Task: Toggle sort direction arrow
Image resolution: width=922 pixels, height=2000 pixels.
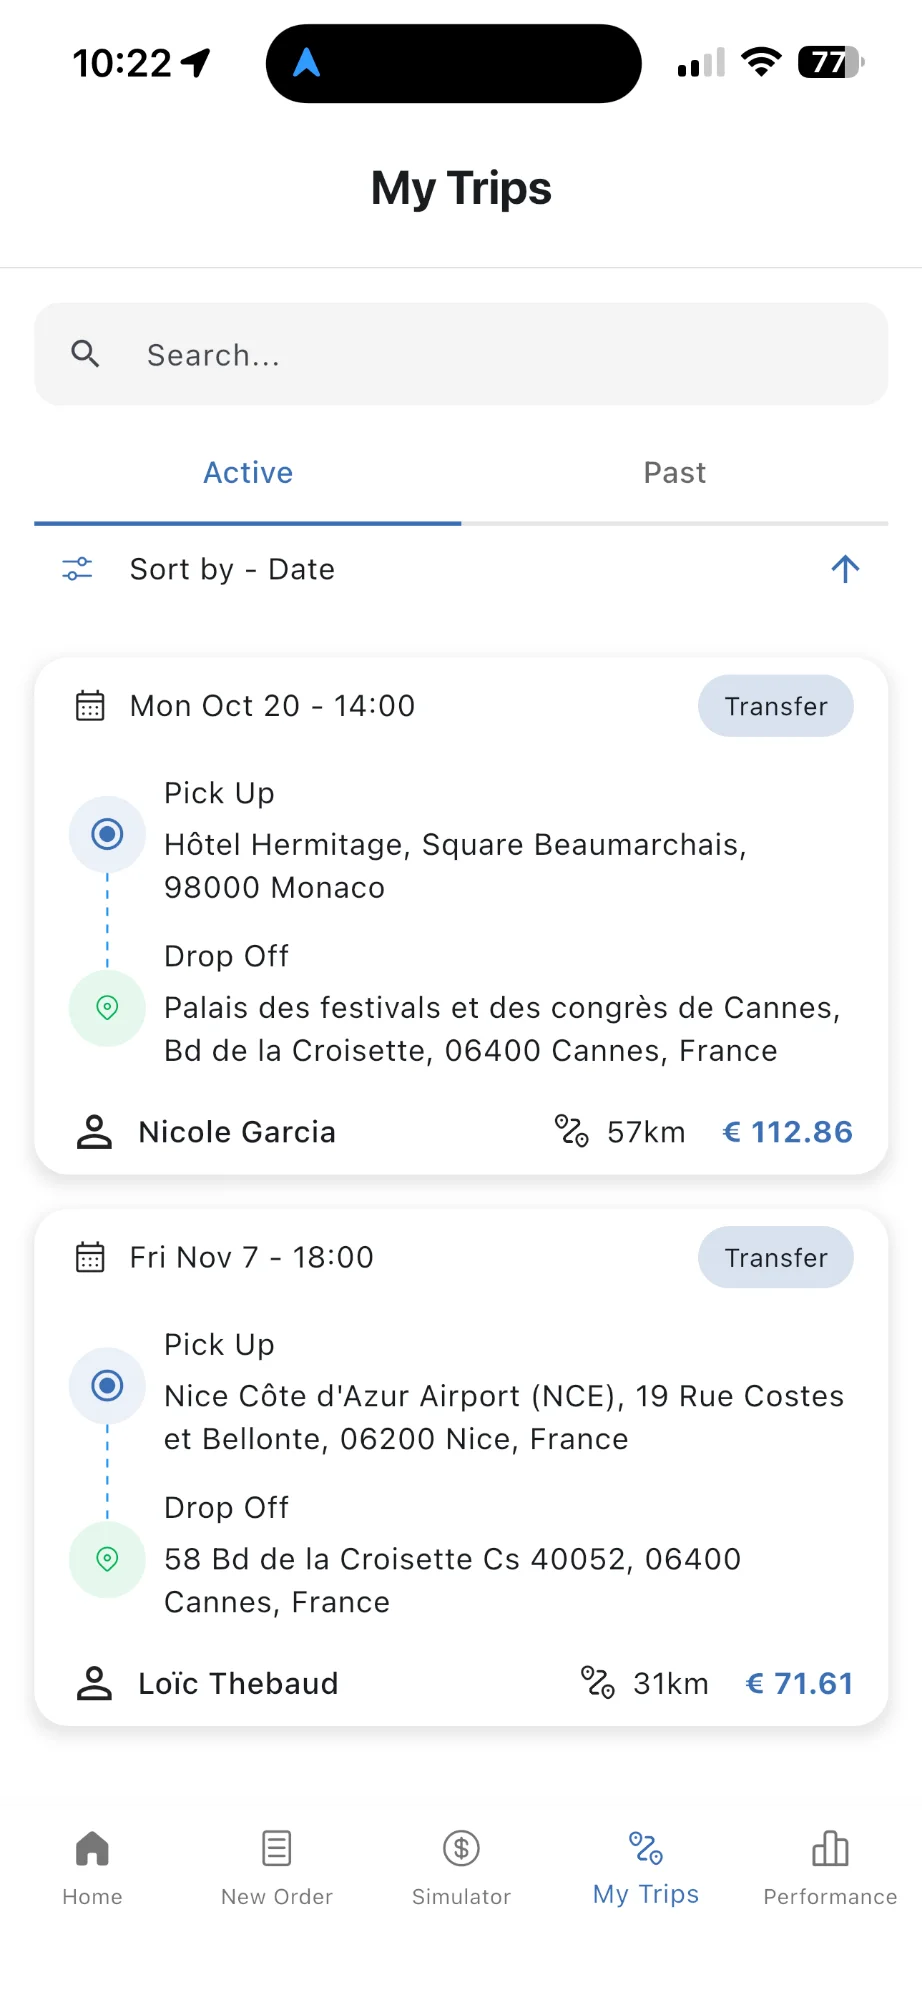Action: tap(845, 569)
